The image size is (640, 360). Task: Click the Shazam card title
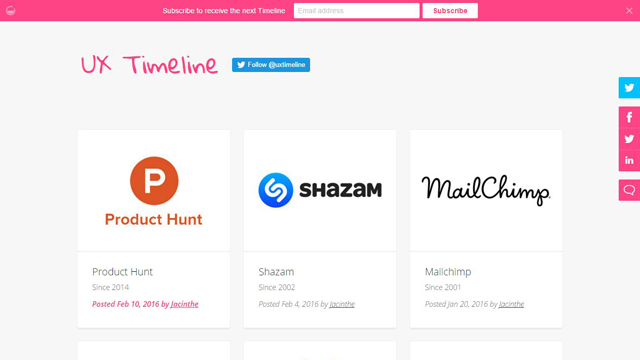point(276,272)
